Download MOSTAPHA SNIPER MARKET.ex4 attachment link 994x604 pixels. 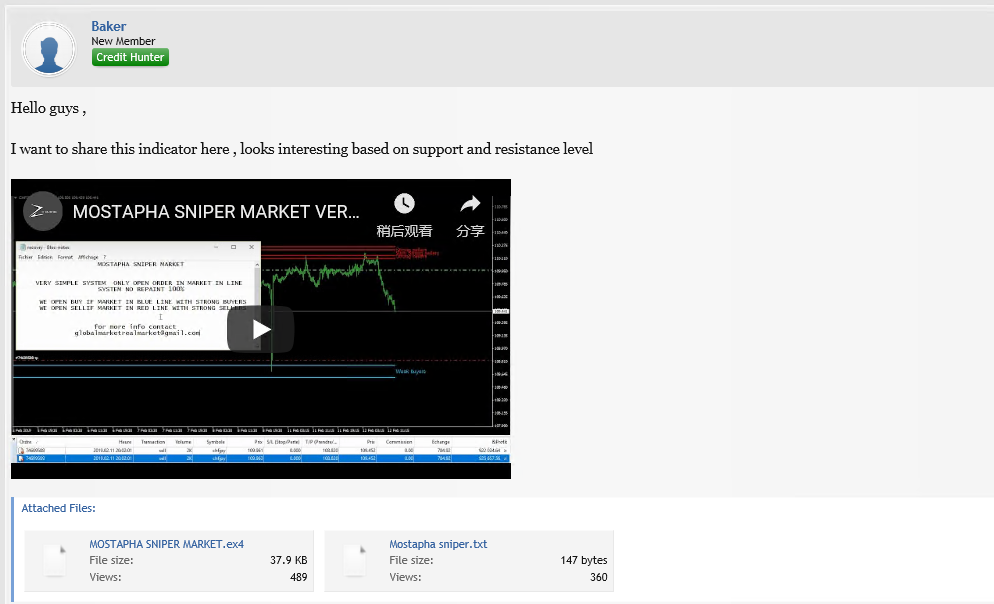pyautogui.click(x=166, y=544)
